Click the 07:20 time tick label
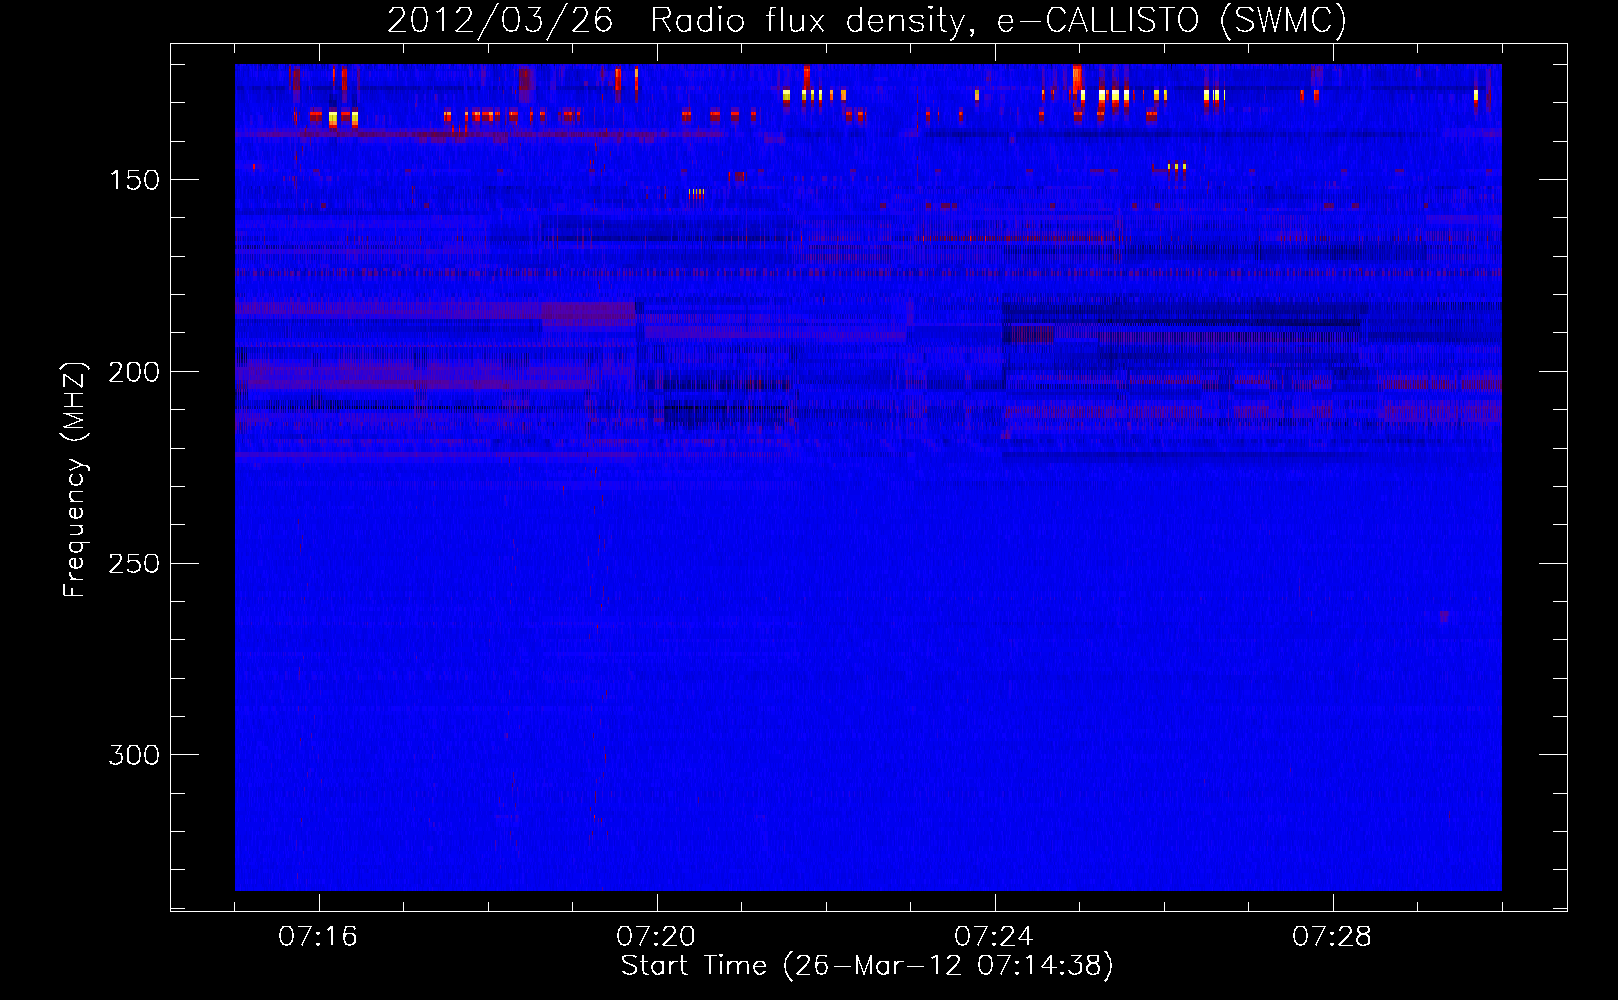The height and width of the screenshot is (1000, 1618). coord(656,937)
